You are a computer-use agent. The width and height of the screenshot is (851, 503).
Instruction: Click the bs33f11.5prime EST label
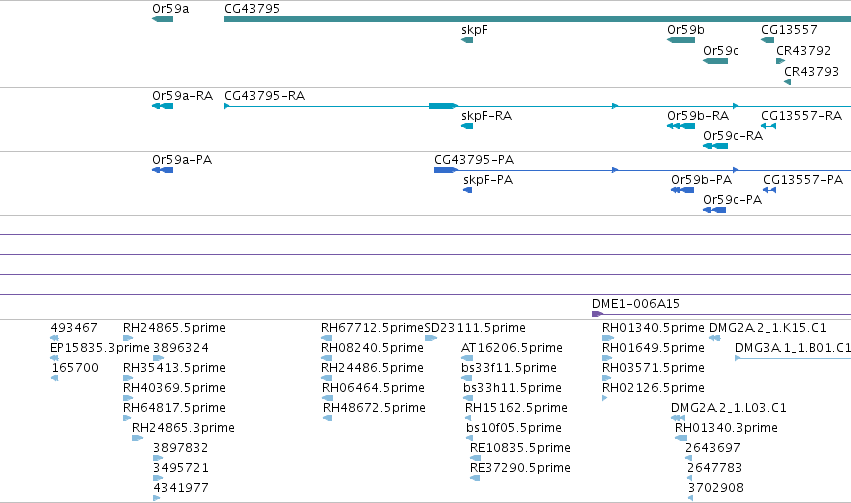(509, 368)
